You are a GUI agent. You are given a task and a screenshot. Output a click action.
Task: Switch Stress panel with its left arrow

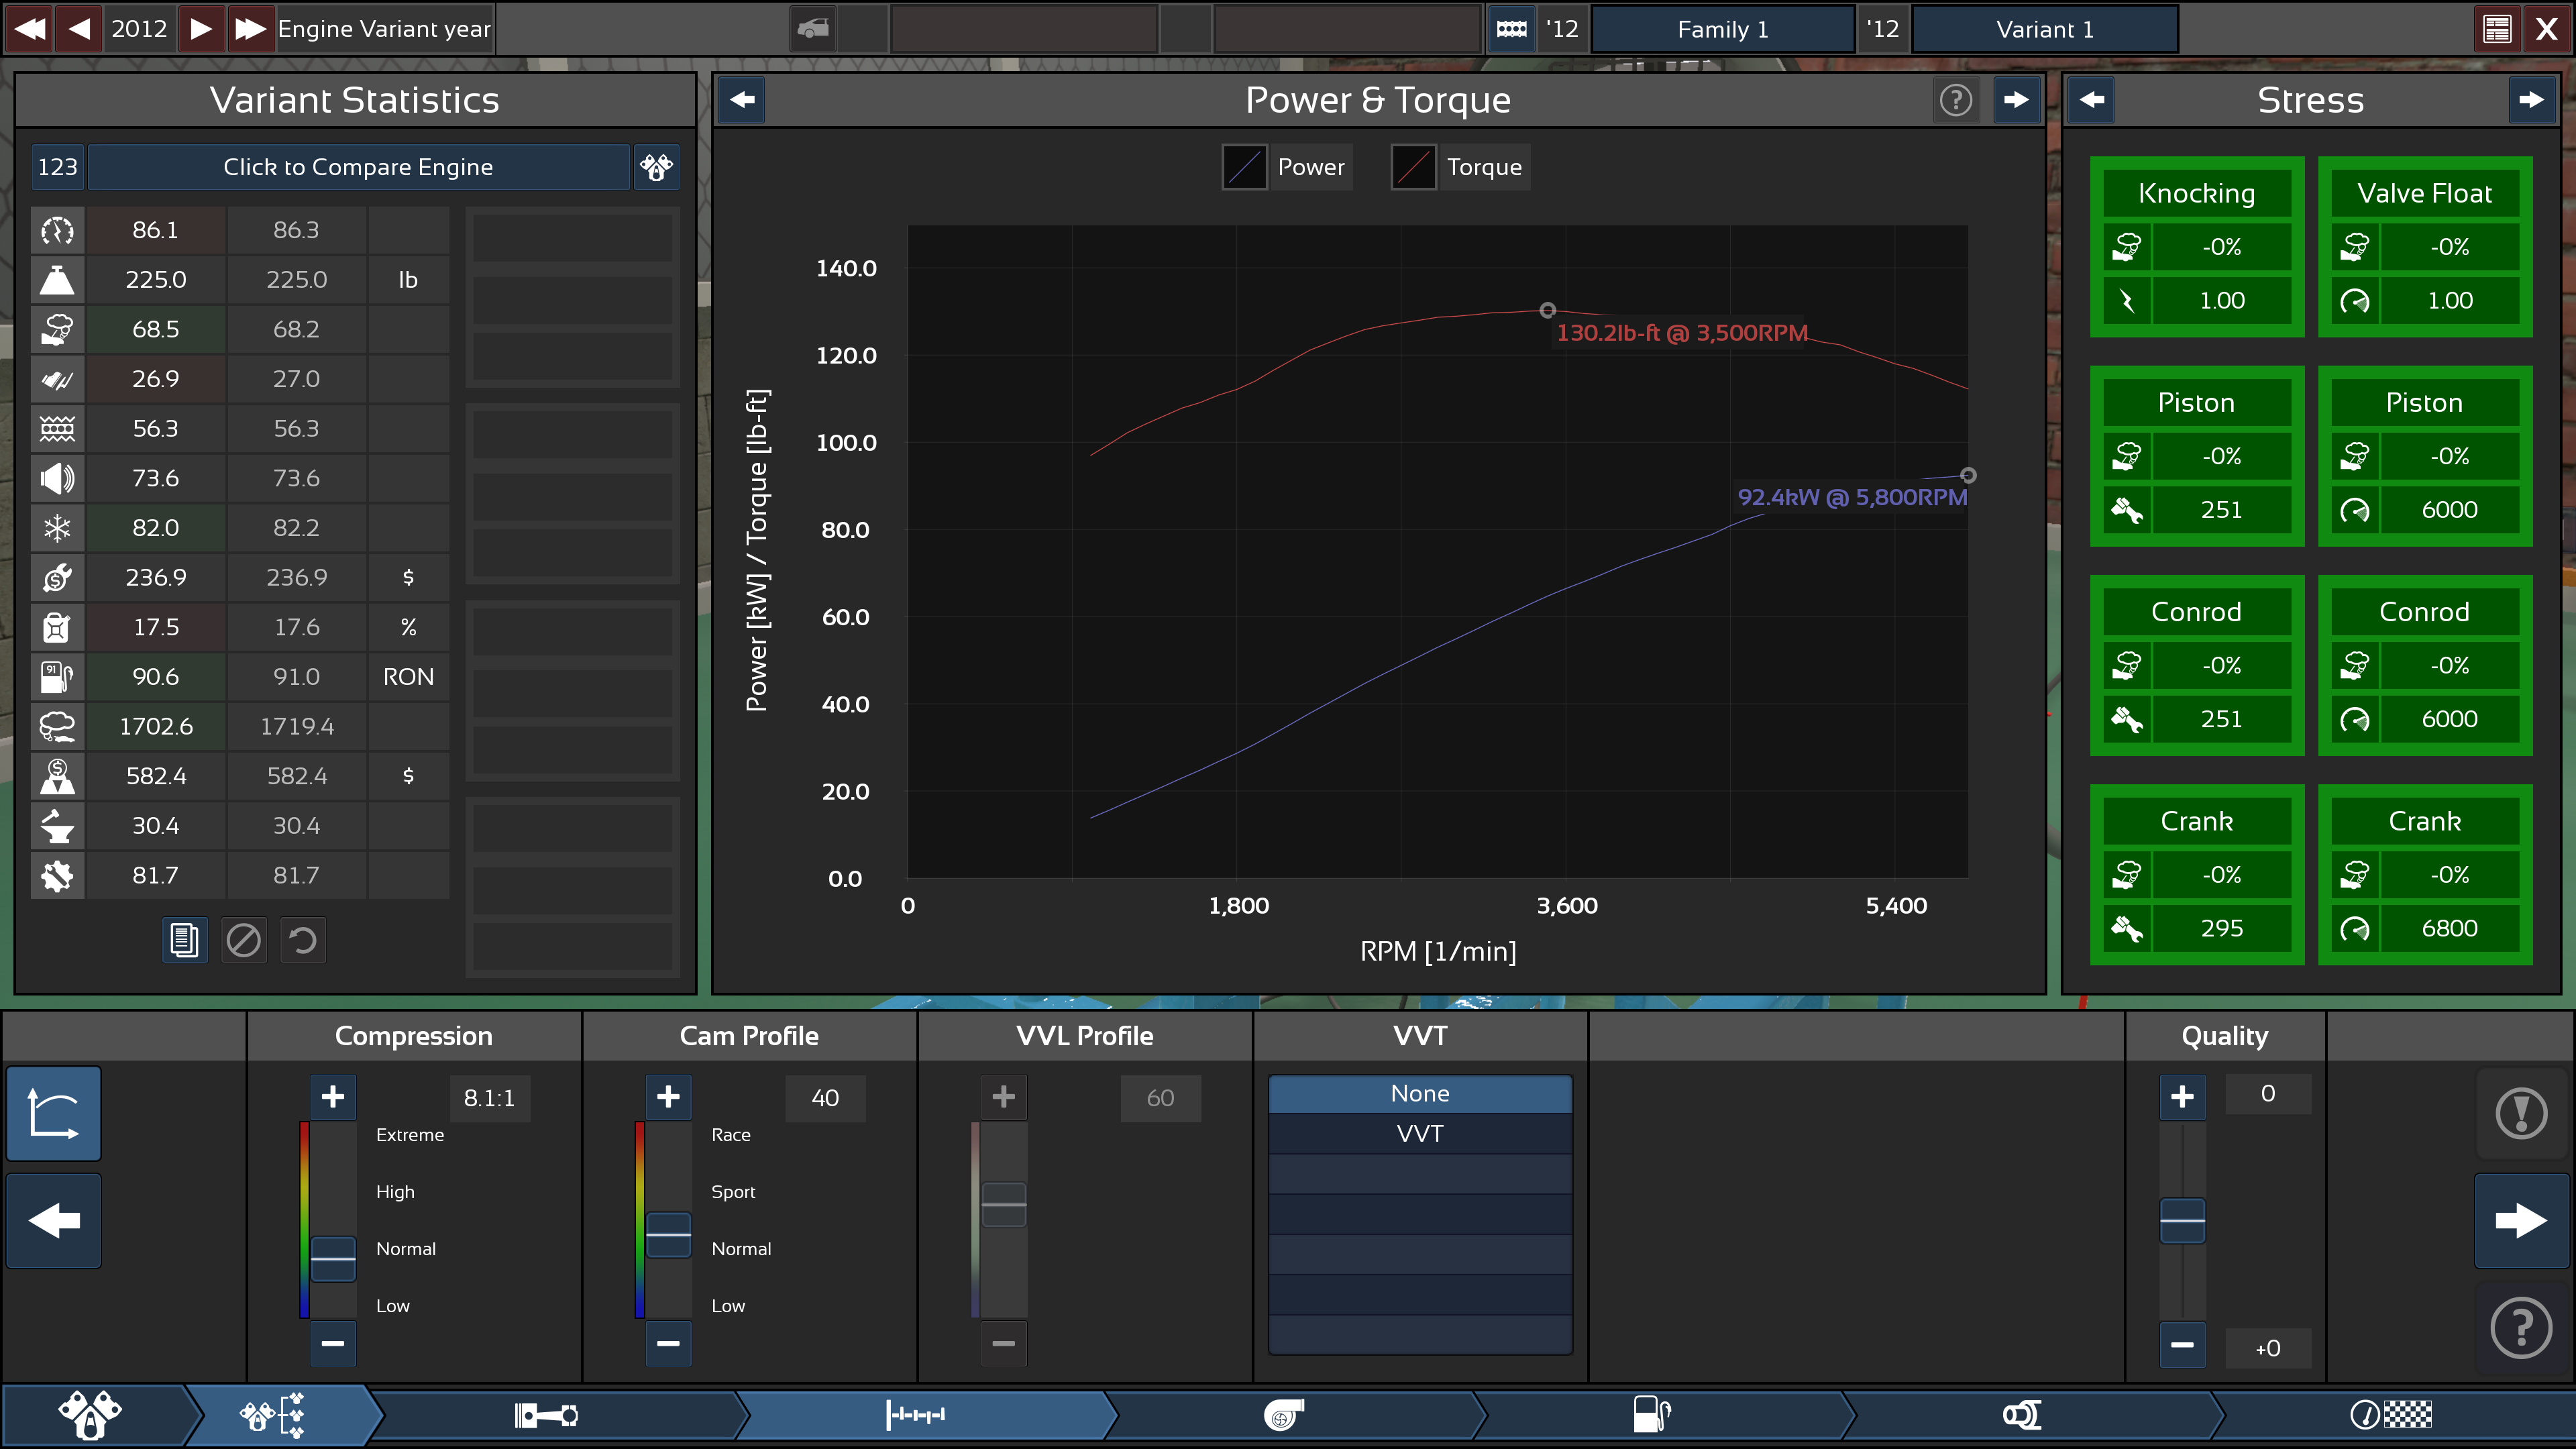point(2091,99)
